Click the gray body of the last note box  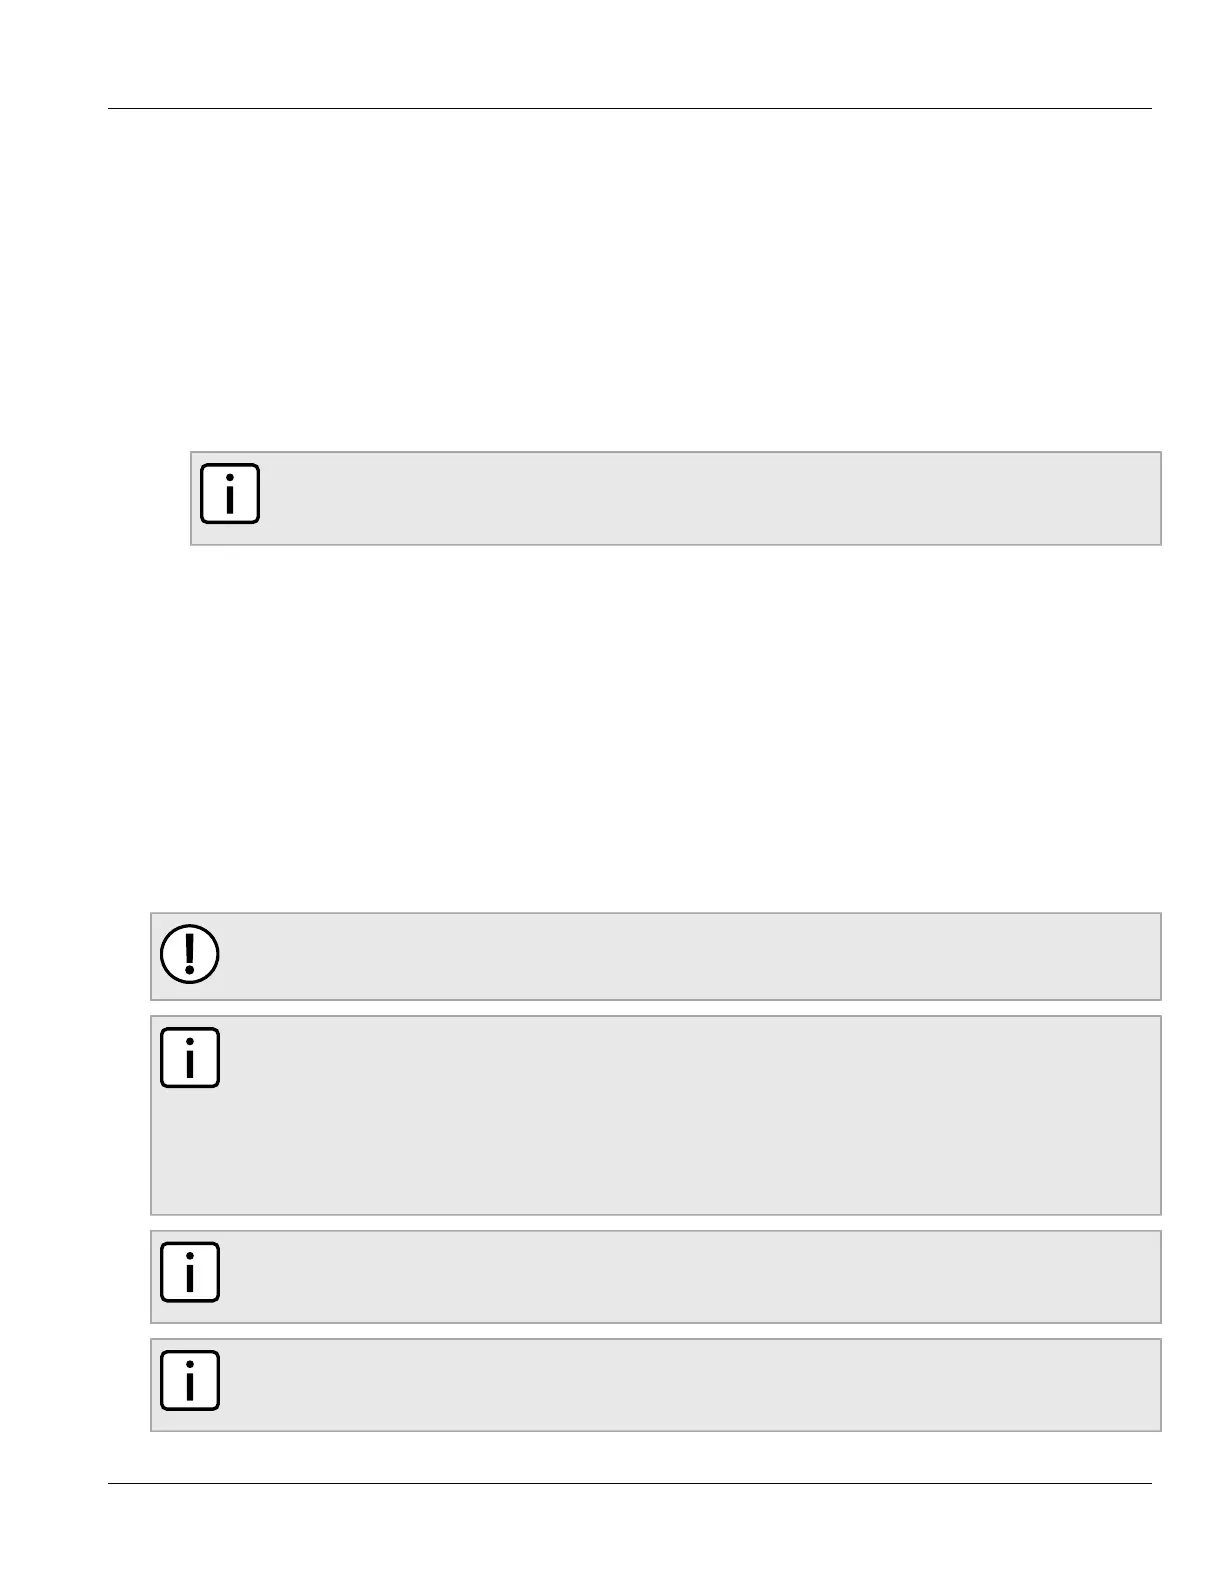point(690,1385)
